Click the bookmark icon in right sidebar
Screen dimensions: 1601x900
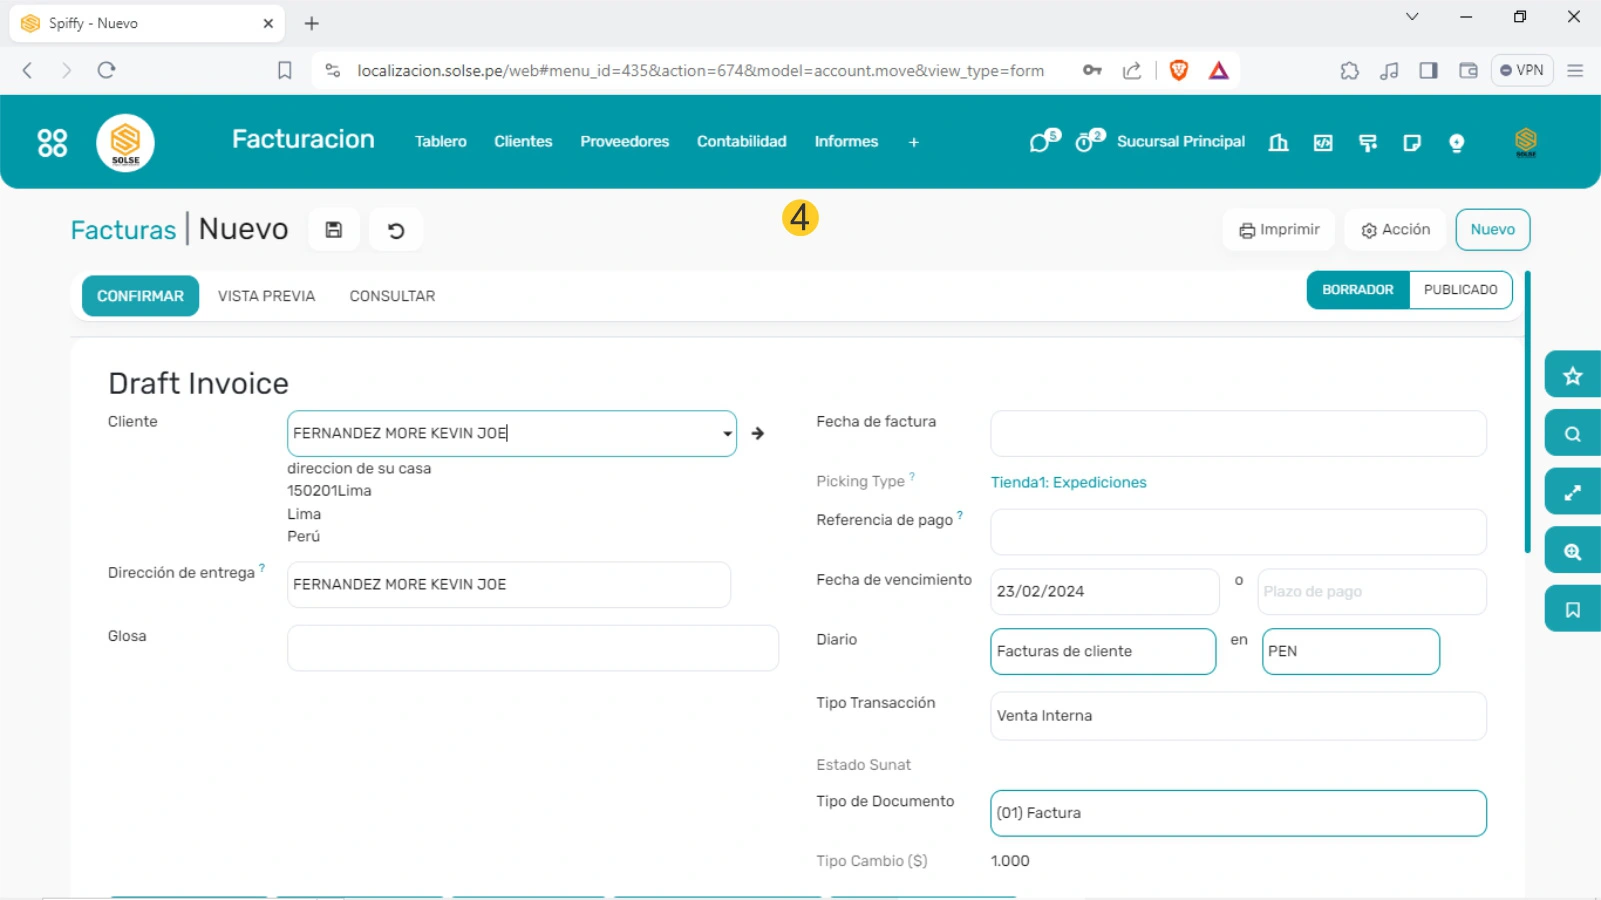coord(1572,610)
